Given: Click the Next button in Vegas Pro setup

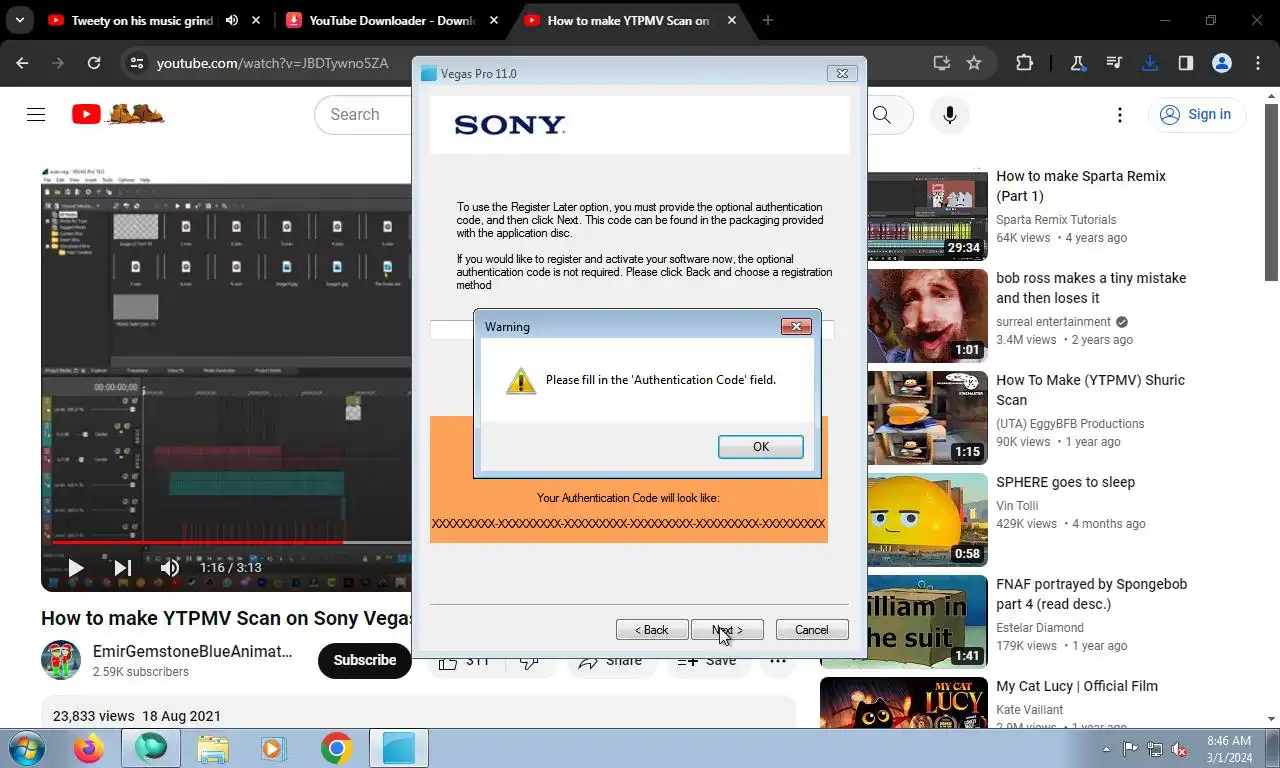Looking at the screenshot, I should coord(727,630).
